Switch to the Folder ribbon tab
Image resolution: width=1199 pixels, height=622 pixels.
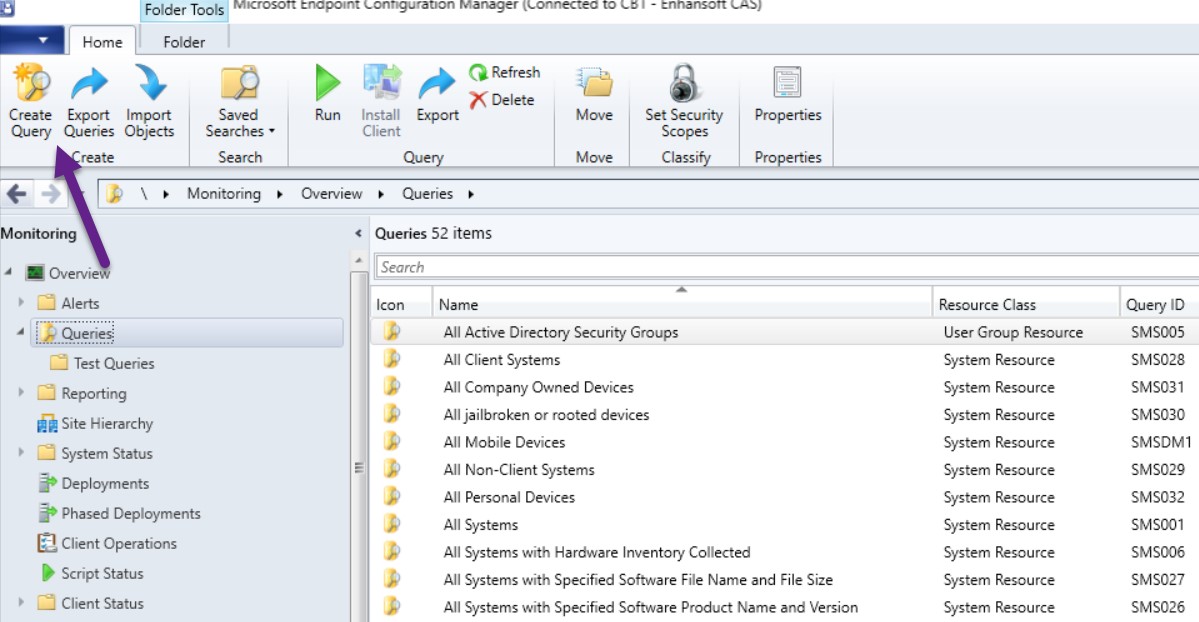tap(184, 42)
